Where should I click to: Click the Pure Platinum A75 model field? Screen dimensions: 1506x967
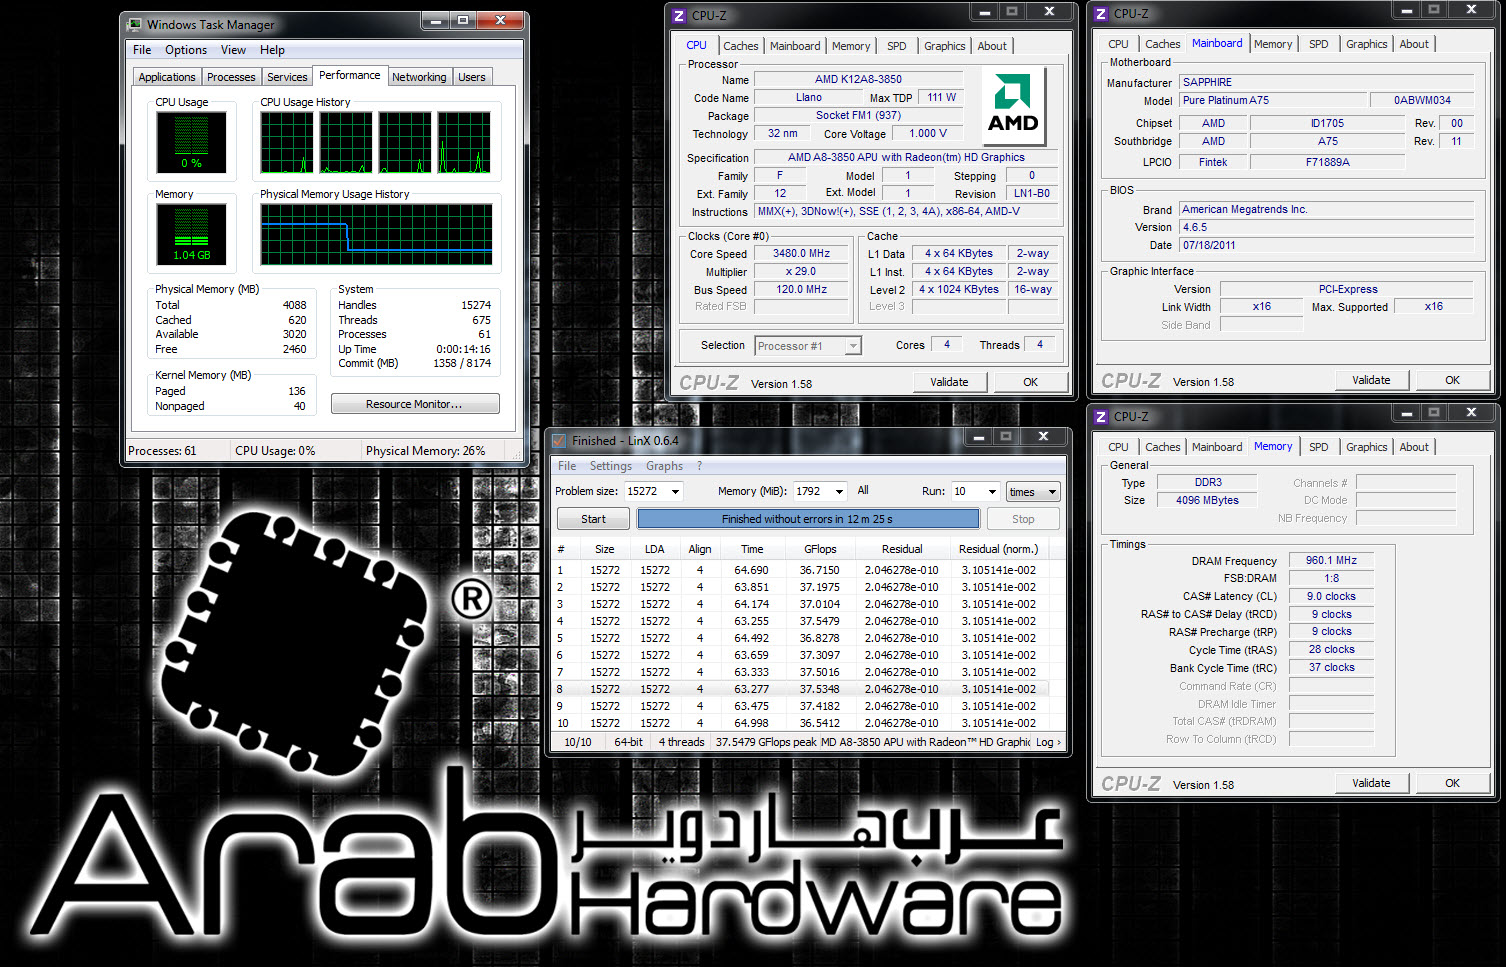point(1272,100)
